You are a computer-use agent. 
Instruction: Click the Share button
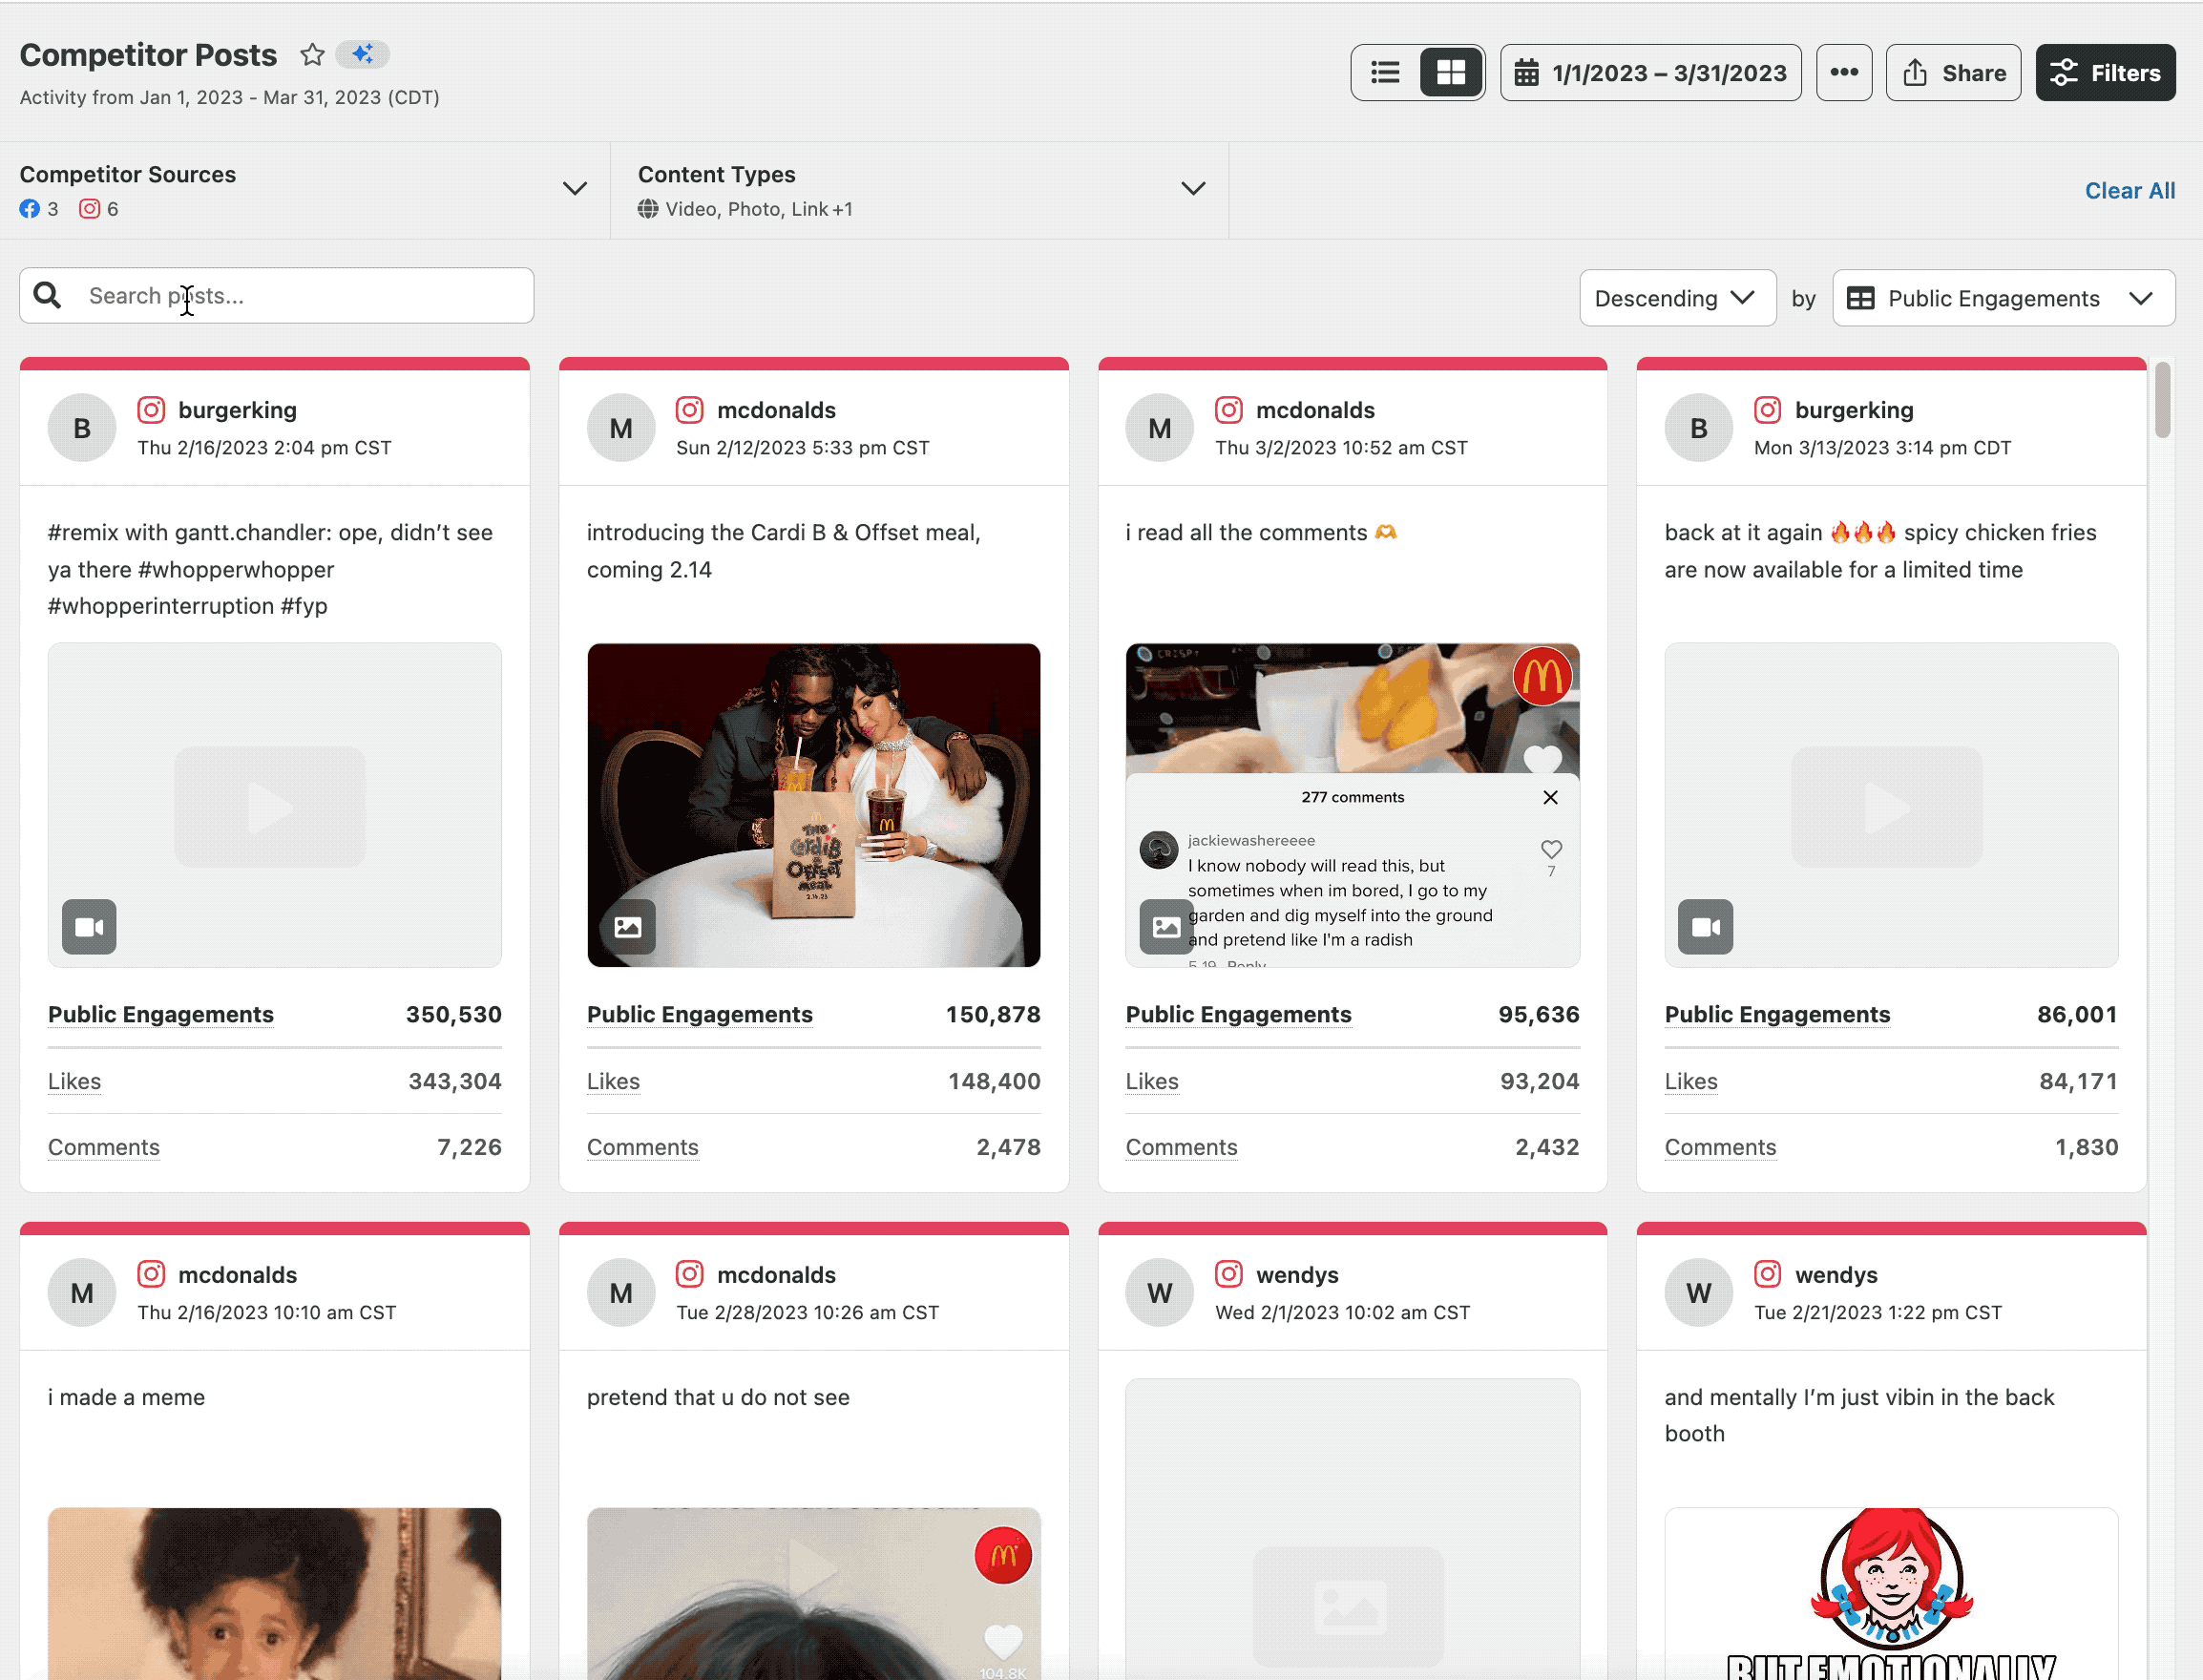(1953, 72)
